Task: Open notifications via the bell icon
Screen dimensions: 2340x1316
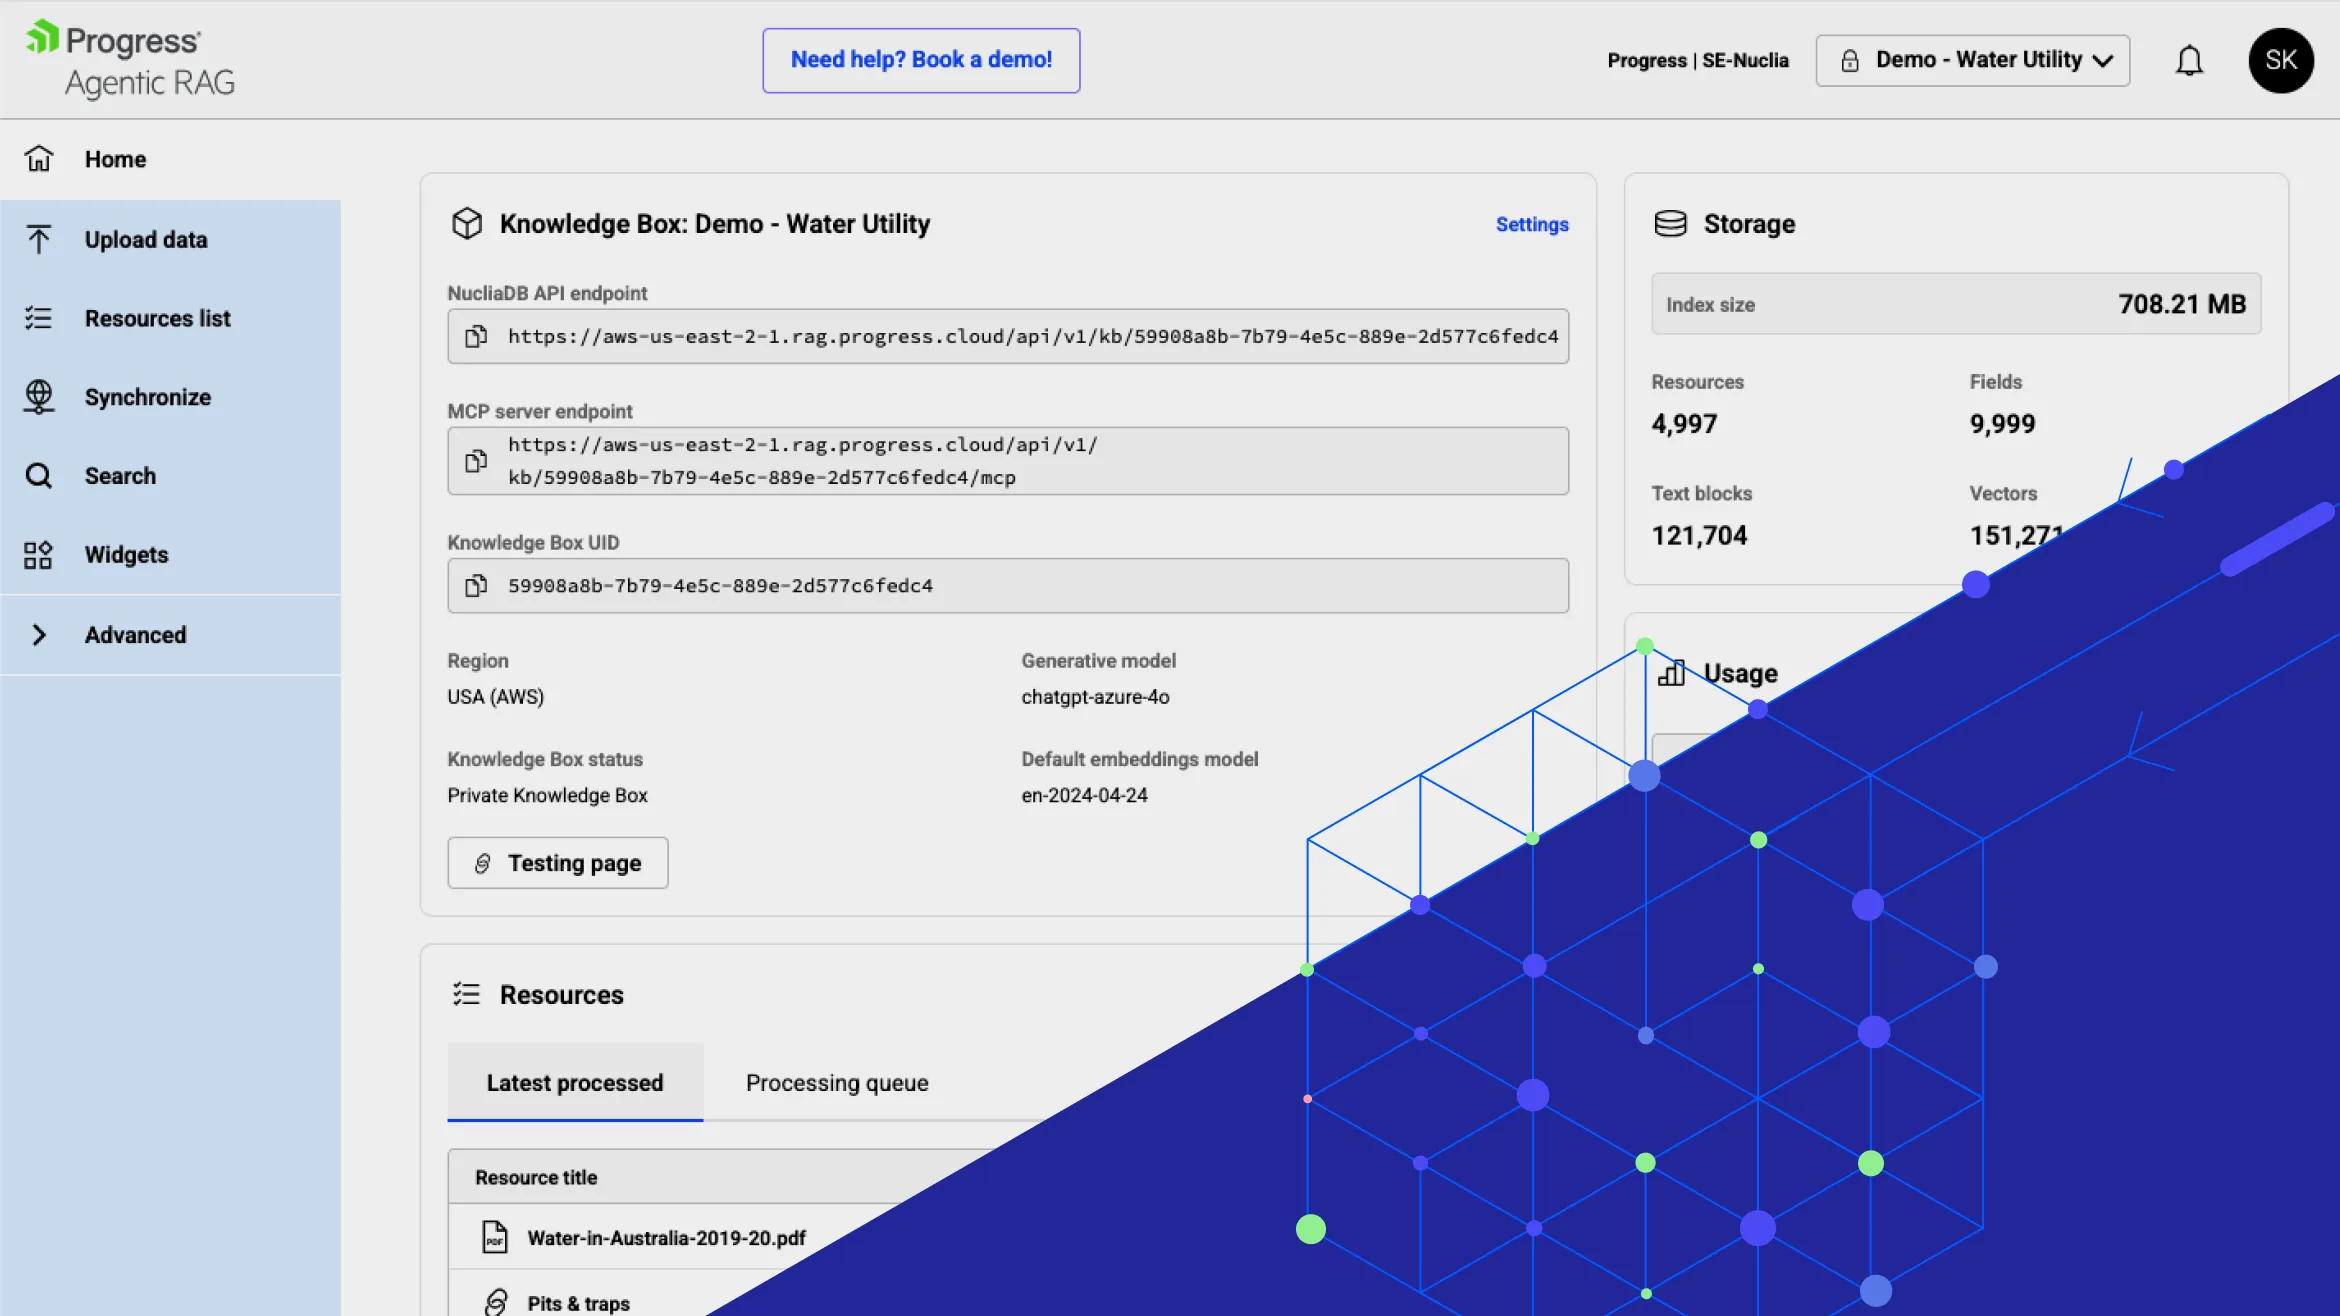Action: (2190, 60)
